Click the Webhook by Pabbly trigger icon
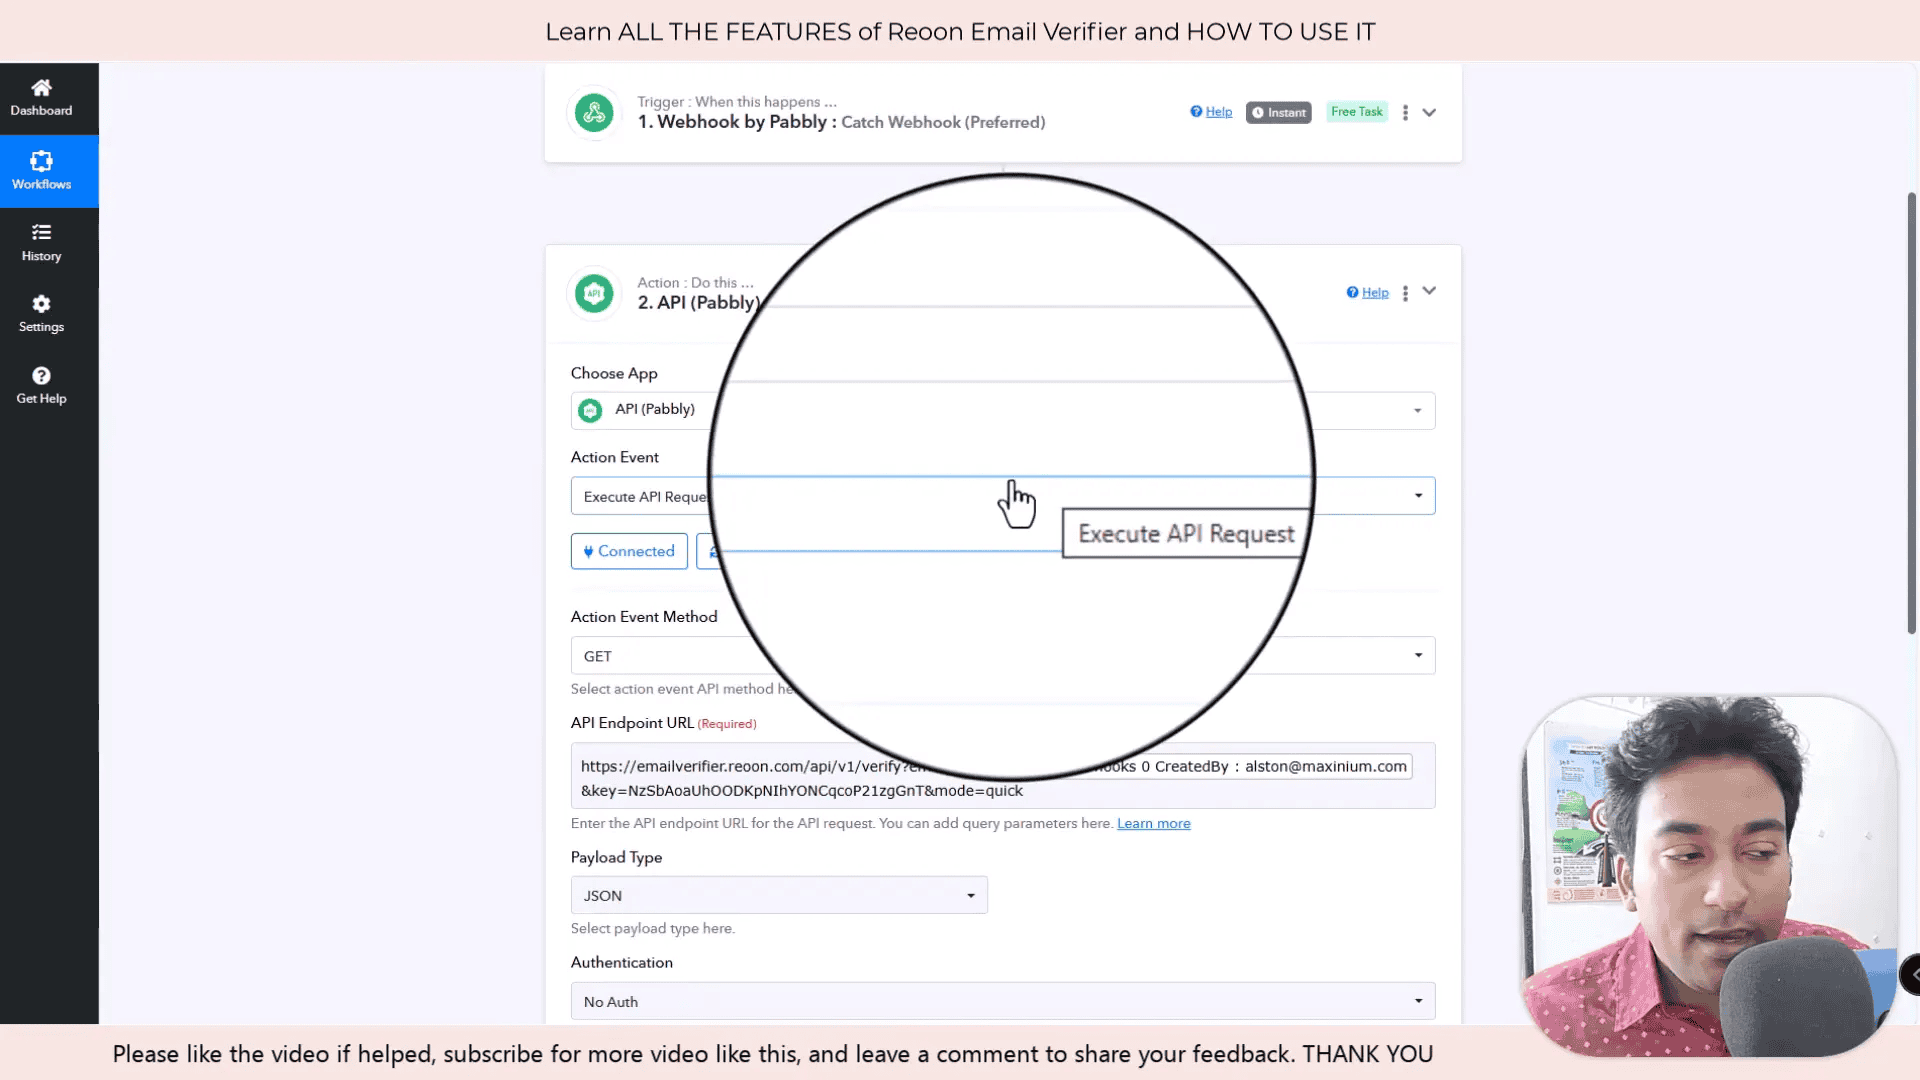This screenshot has width=1920, height=1080. coord(595,112)
